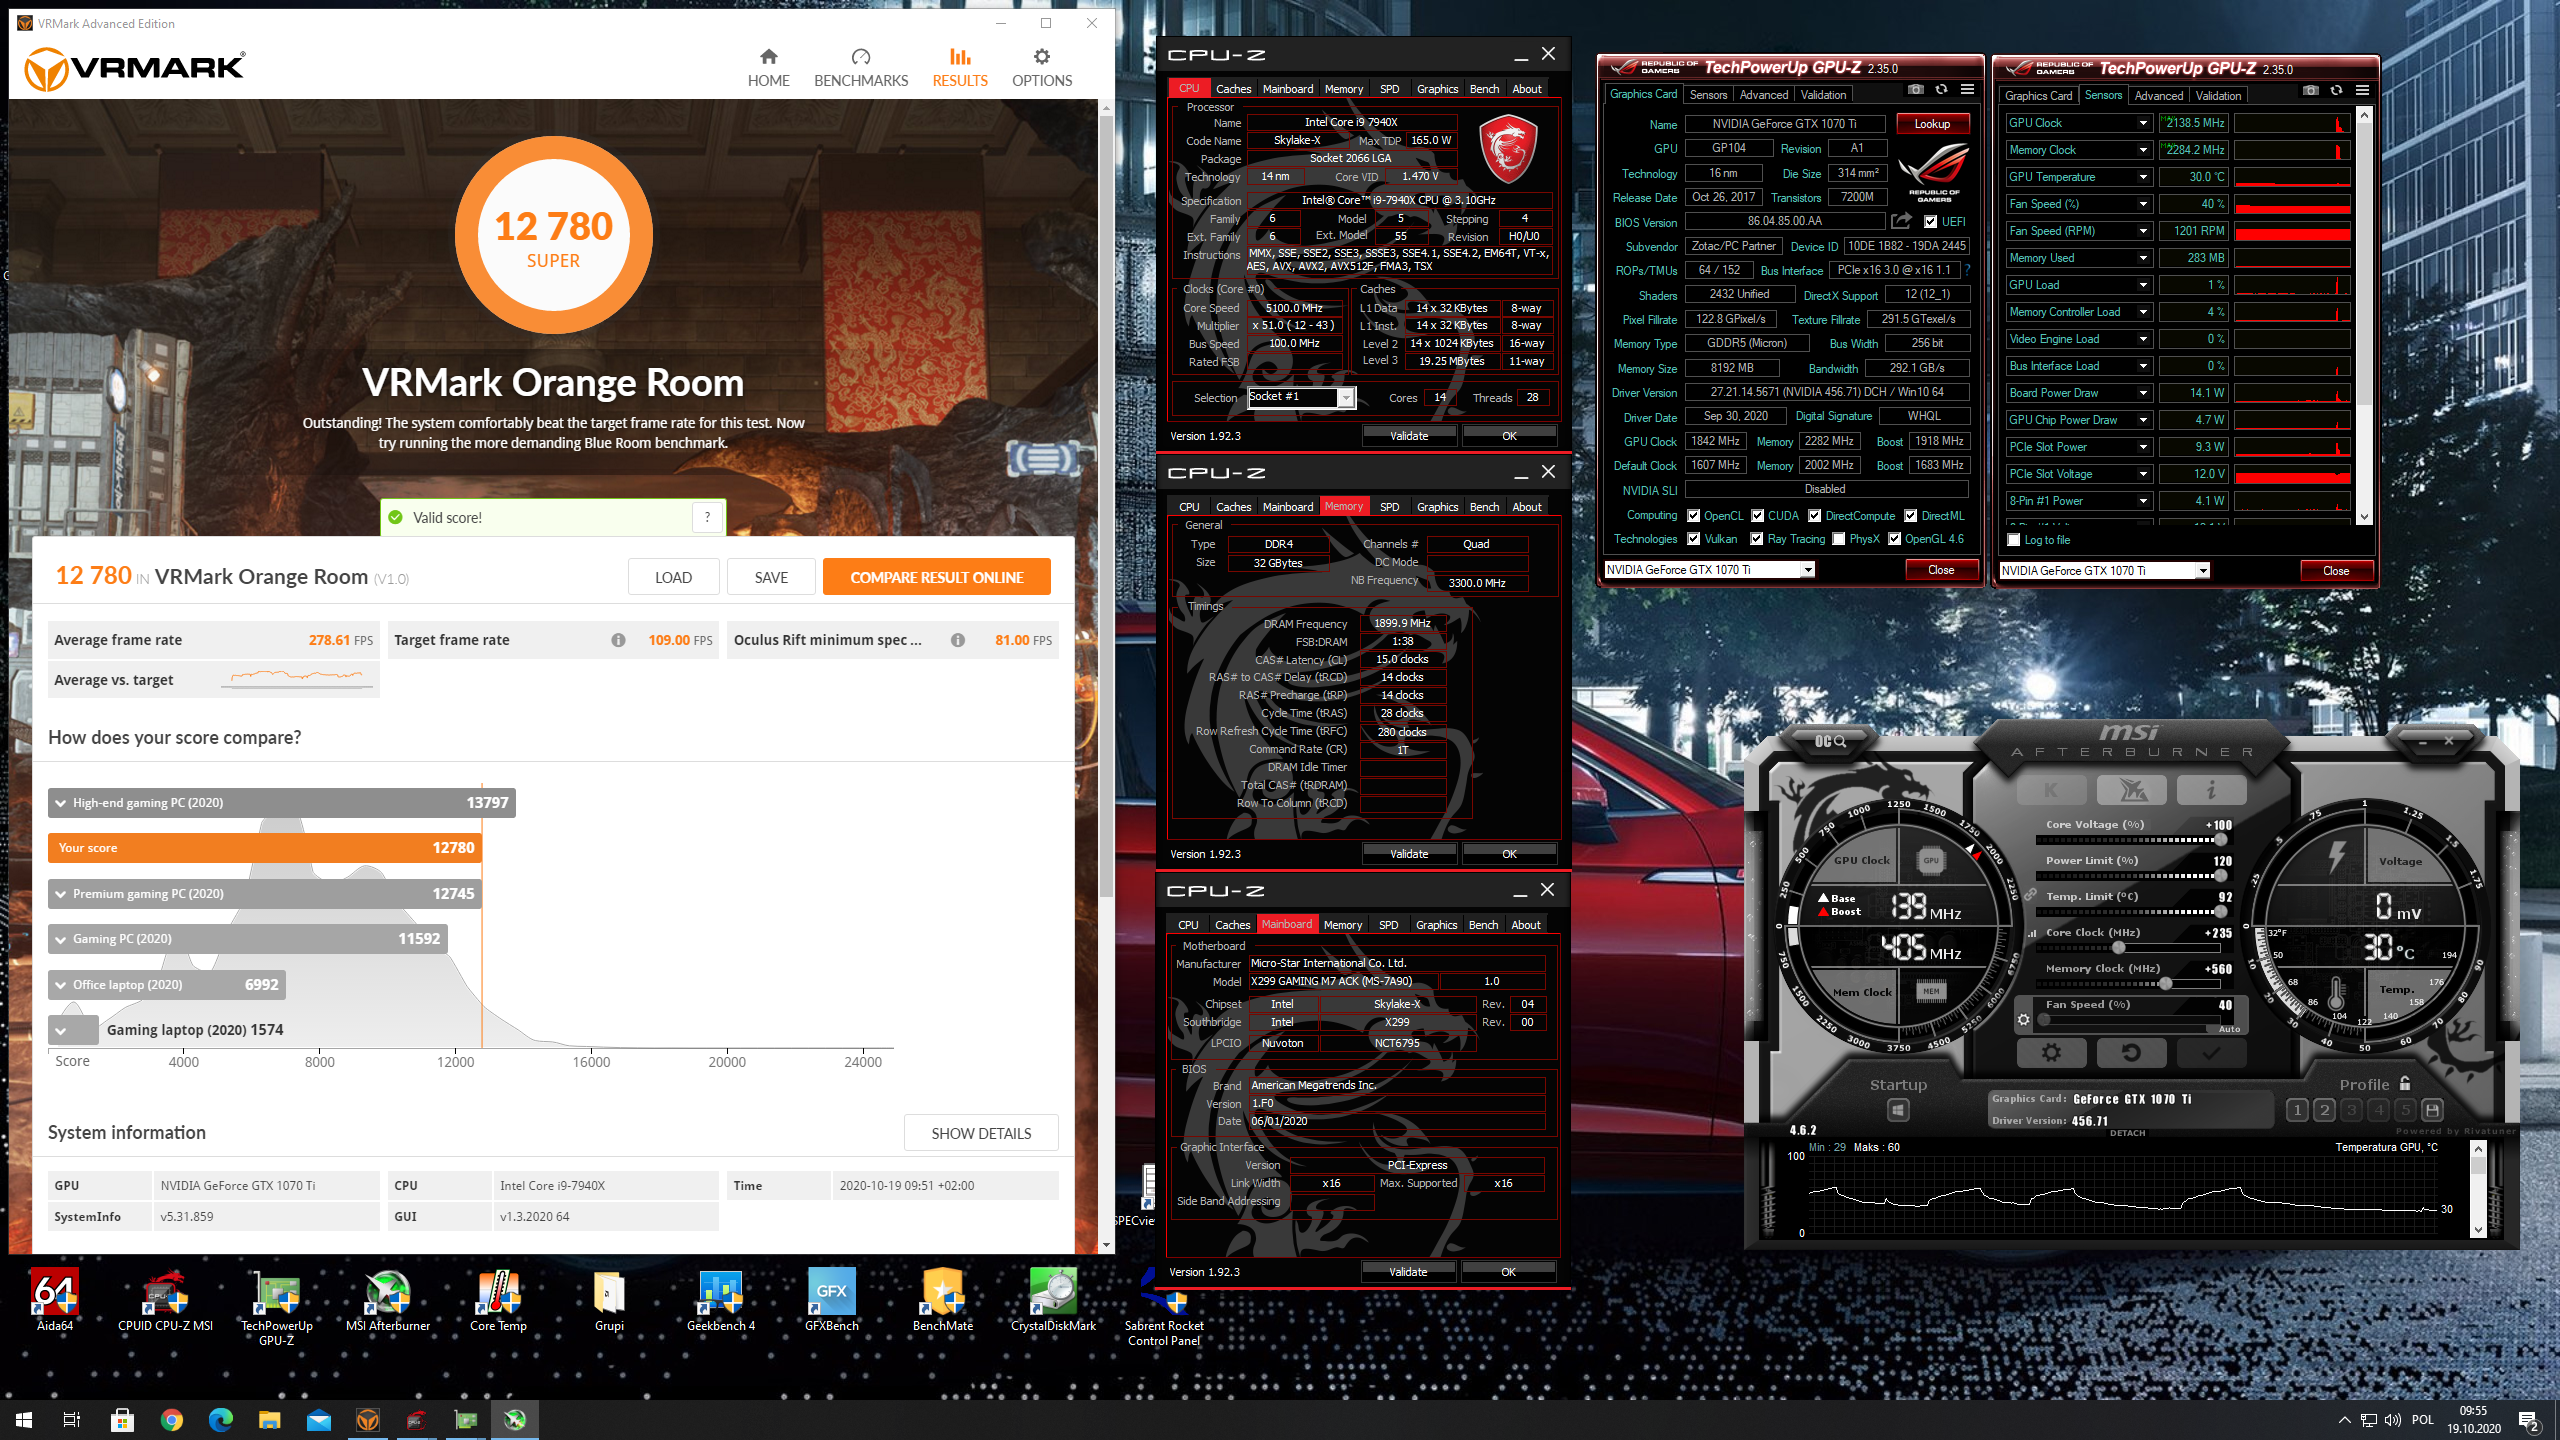Click Show Details in System information
Viewport: 2560px width, 1440px height.
coord(981,1133)
